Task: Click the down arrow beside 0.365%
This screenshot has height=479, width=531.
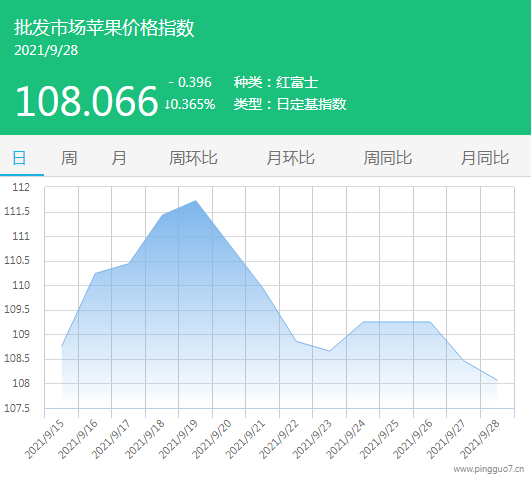Action: click(x=167, y=104)
